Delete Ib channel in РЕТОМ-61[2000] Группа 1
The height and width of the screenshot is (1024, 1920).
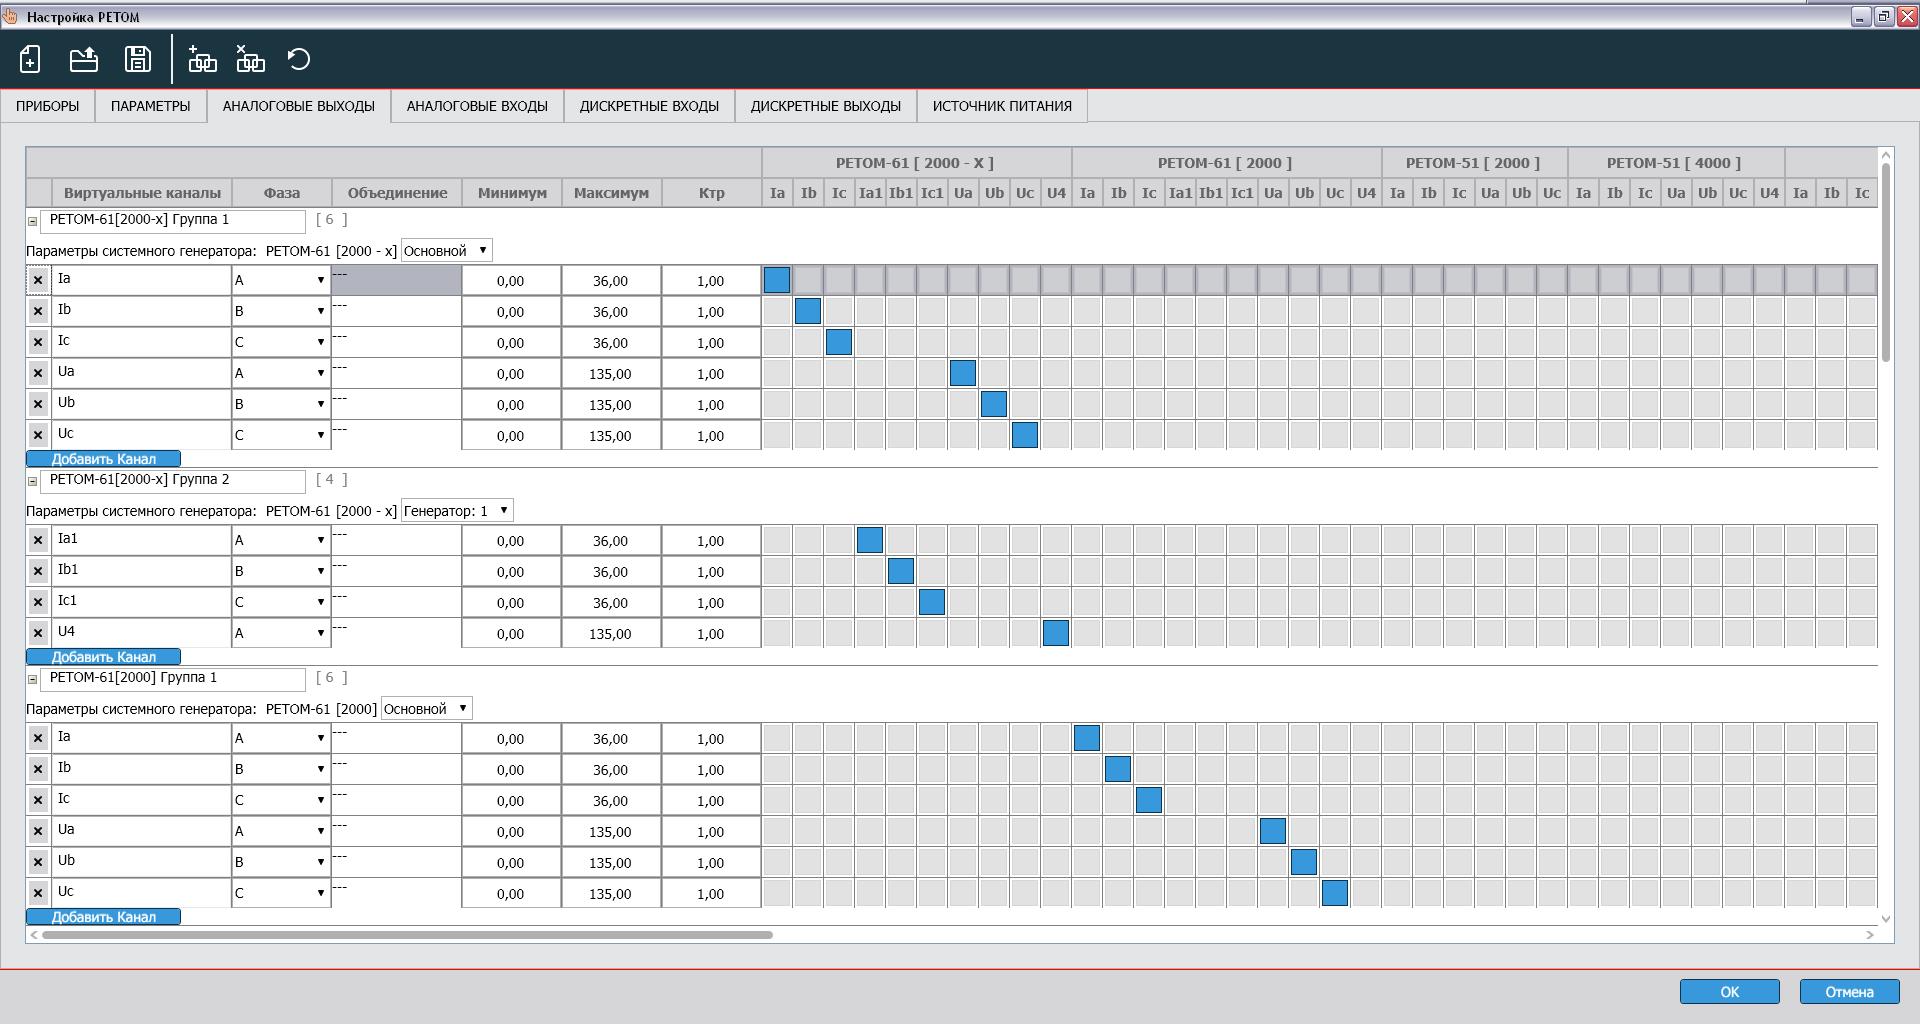coord(38,770)
